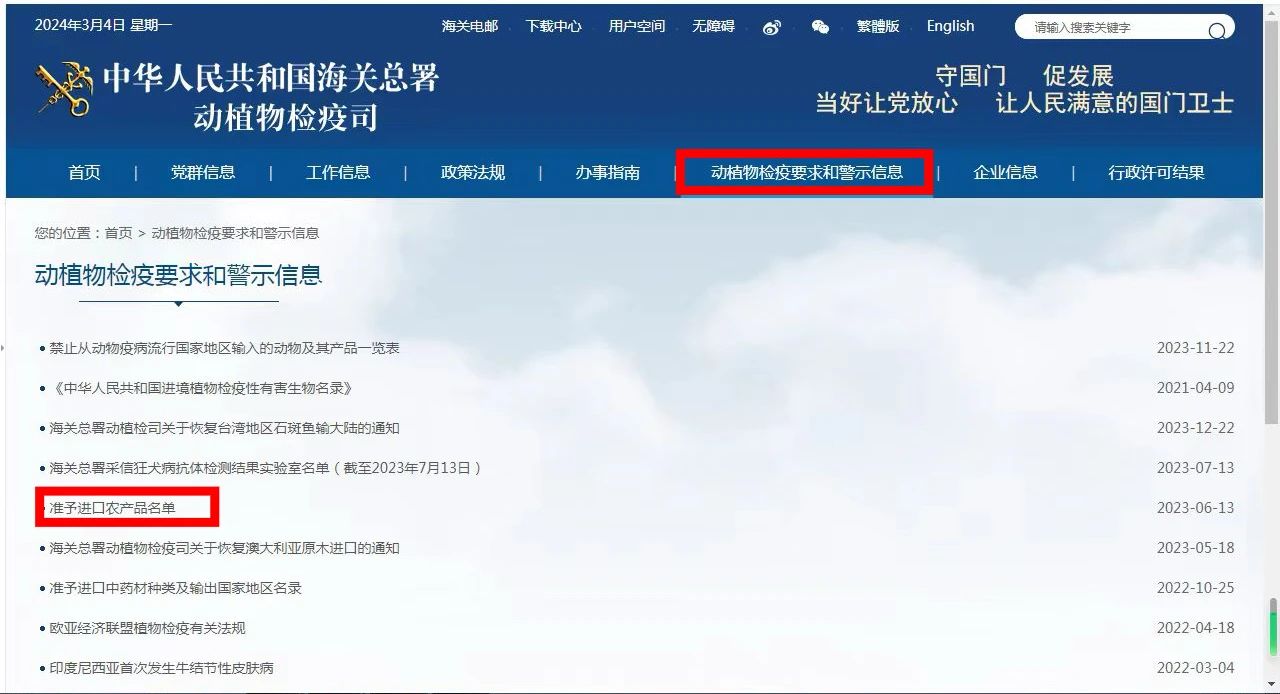The image size is (1280, 694).
Task: Click the keyword search input field
Action: 1110,28
